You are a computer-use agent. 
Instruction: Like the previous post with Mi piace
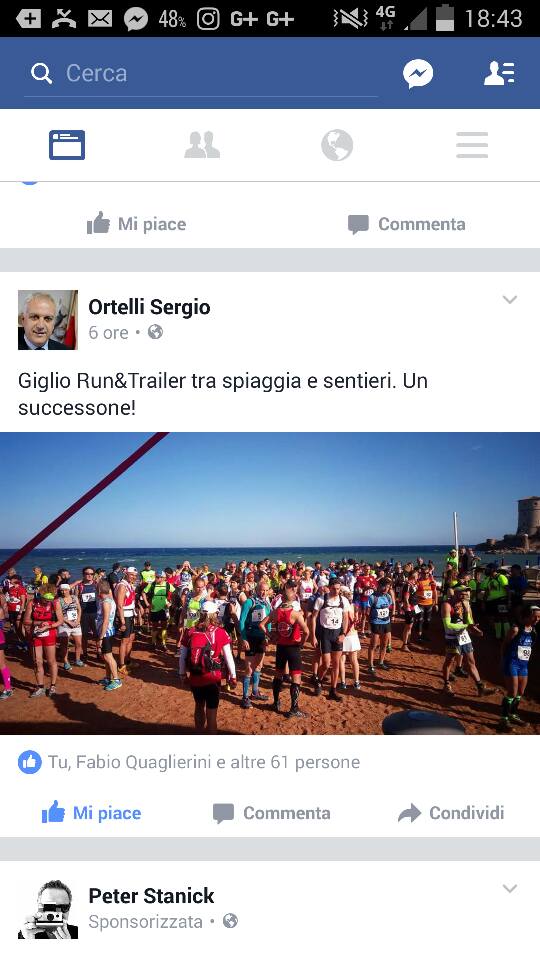coord(136,224)
